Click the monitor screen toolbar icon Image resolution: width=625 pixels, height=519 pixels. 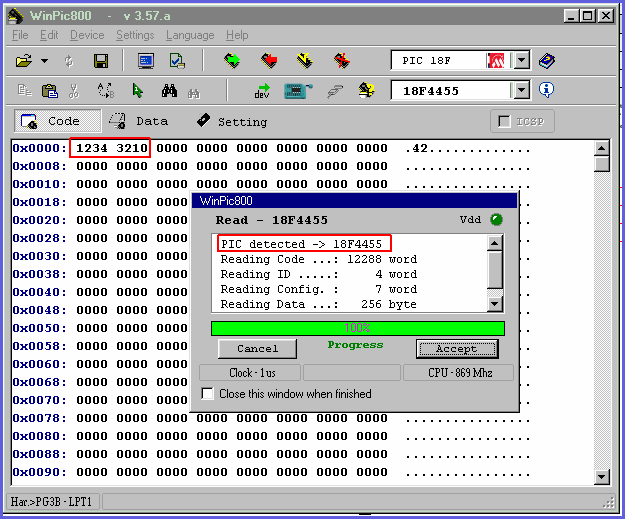coord(146,61)
